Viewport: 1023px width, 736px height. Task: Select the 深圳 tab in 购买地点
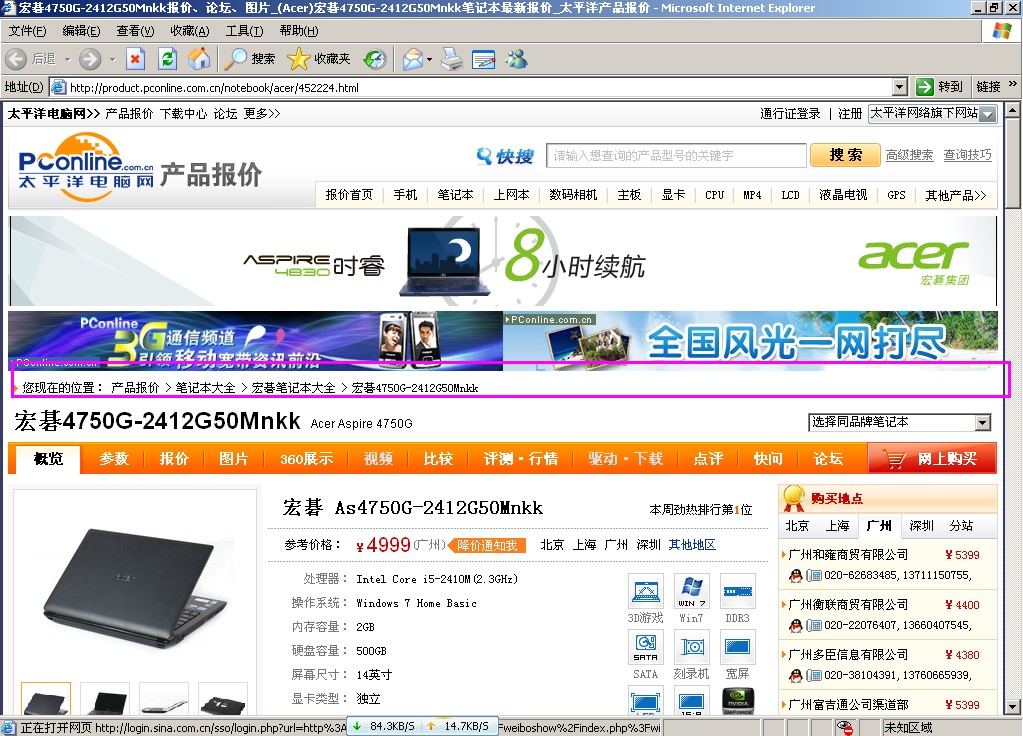click(x=921, y=526)
